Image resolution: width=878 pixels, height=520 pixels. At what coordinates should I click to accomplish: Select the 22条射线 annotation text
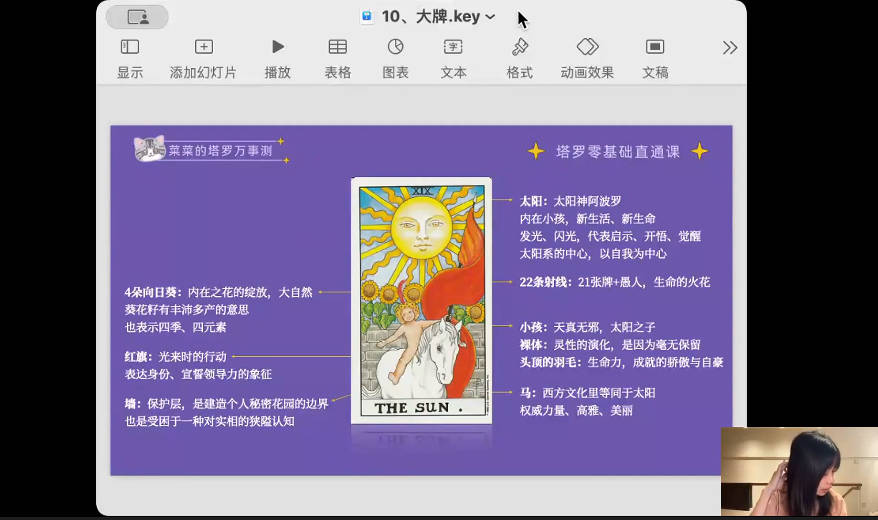tap(614, 282)
